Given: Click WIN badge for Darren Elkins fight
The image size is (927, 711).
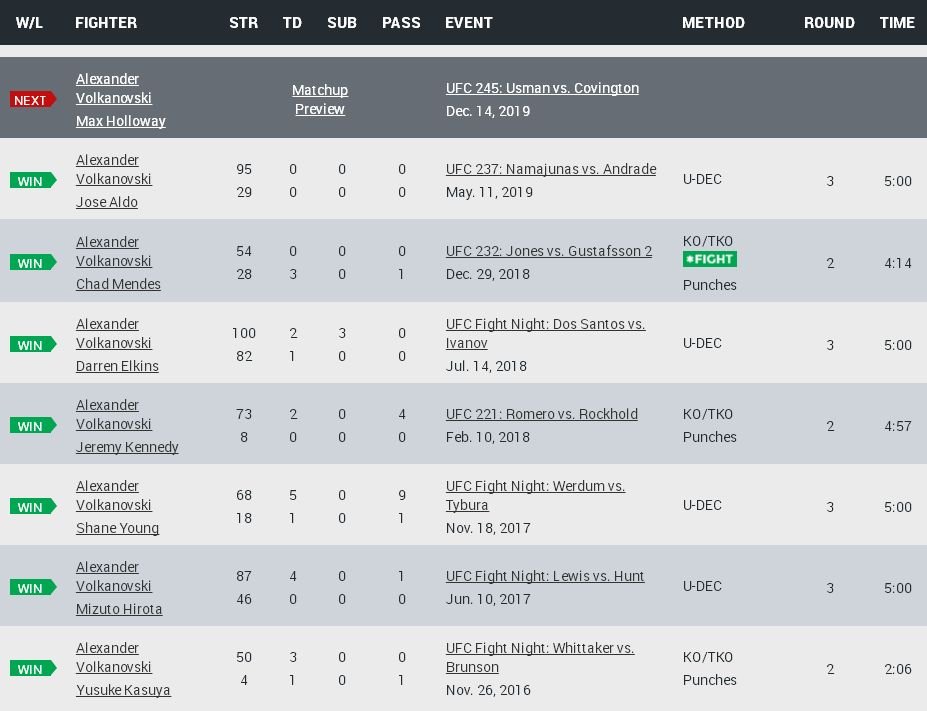Looking at the screenshot, I should 32,345.
